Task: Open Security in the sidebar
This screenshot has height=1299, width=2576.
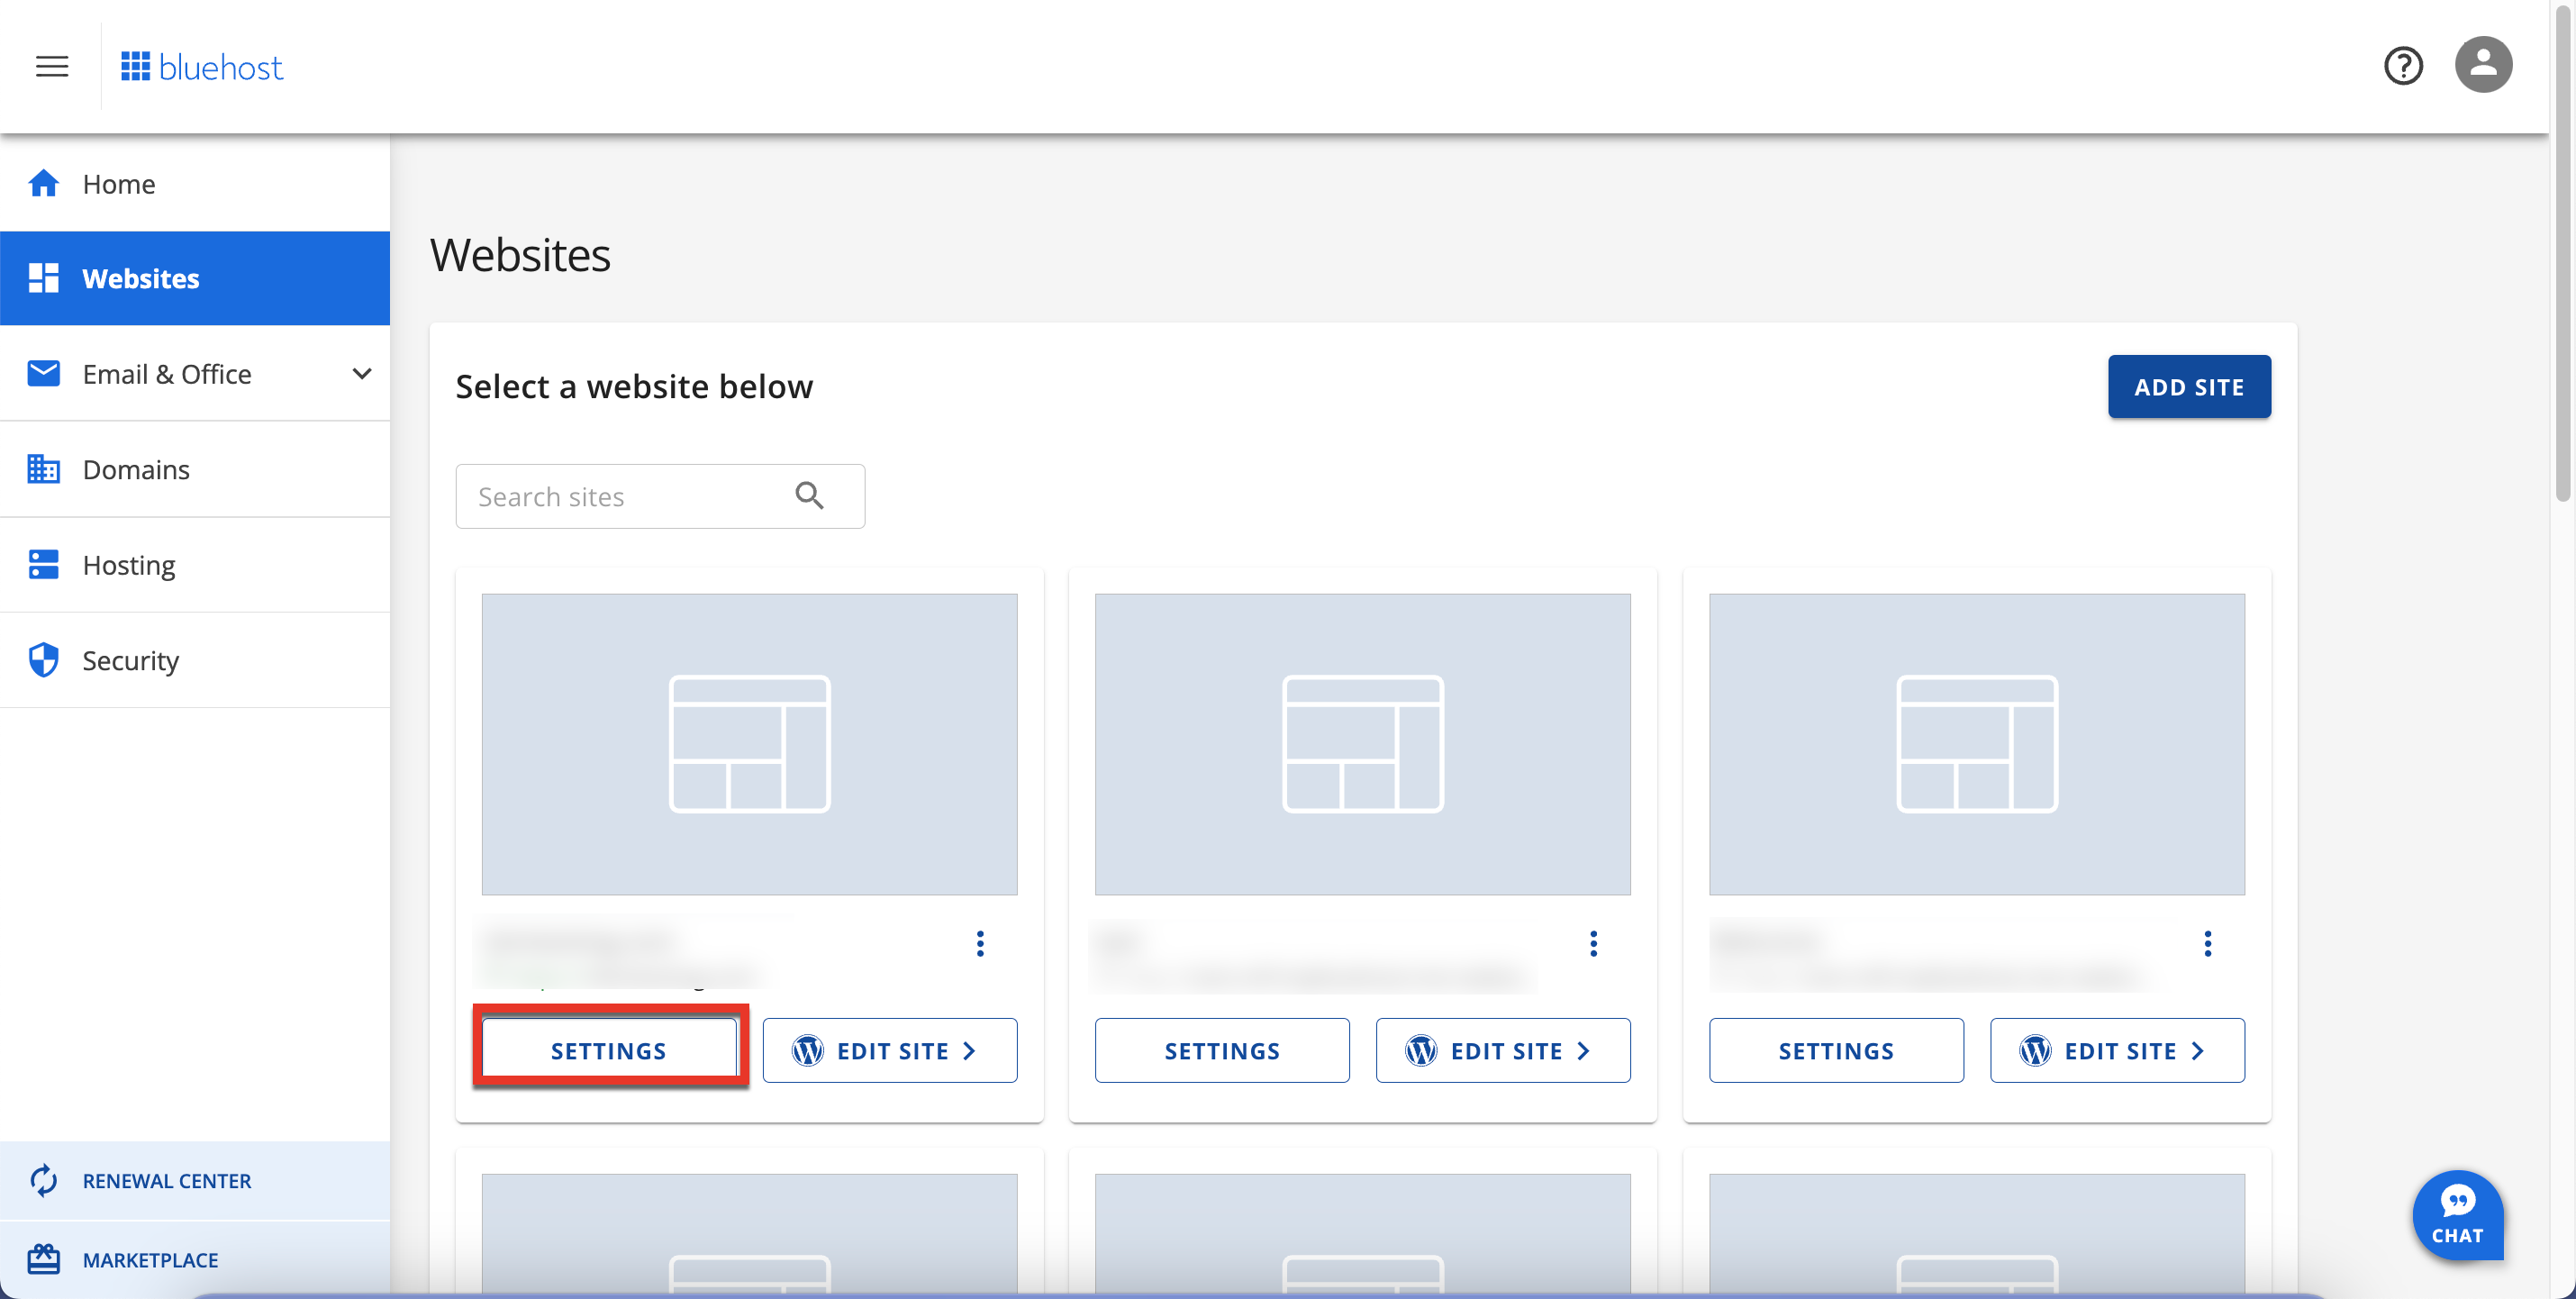Action: [195, 660]
